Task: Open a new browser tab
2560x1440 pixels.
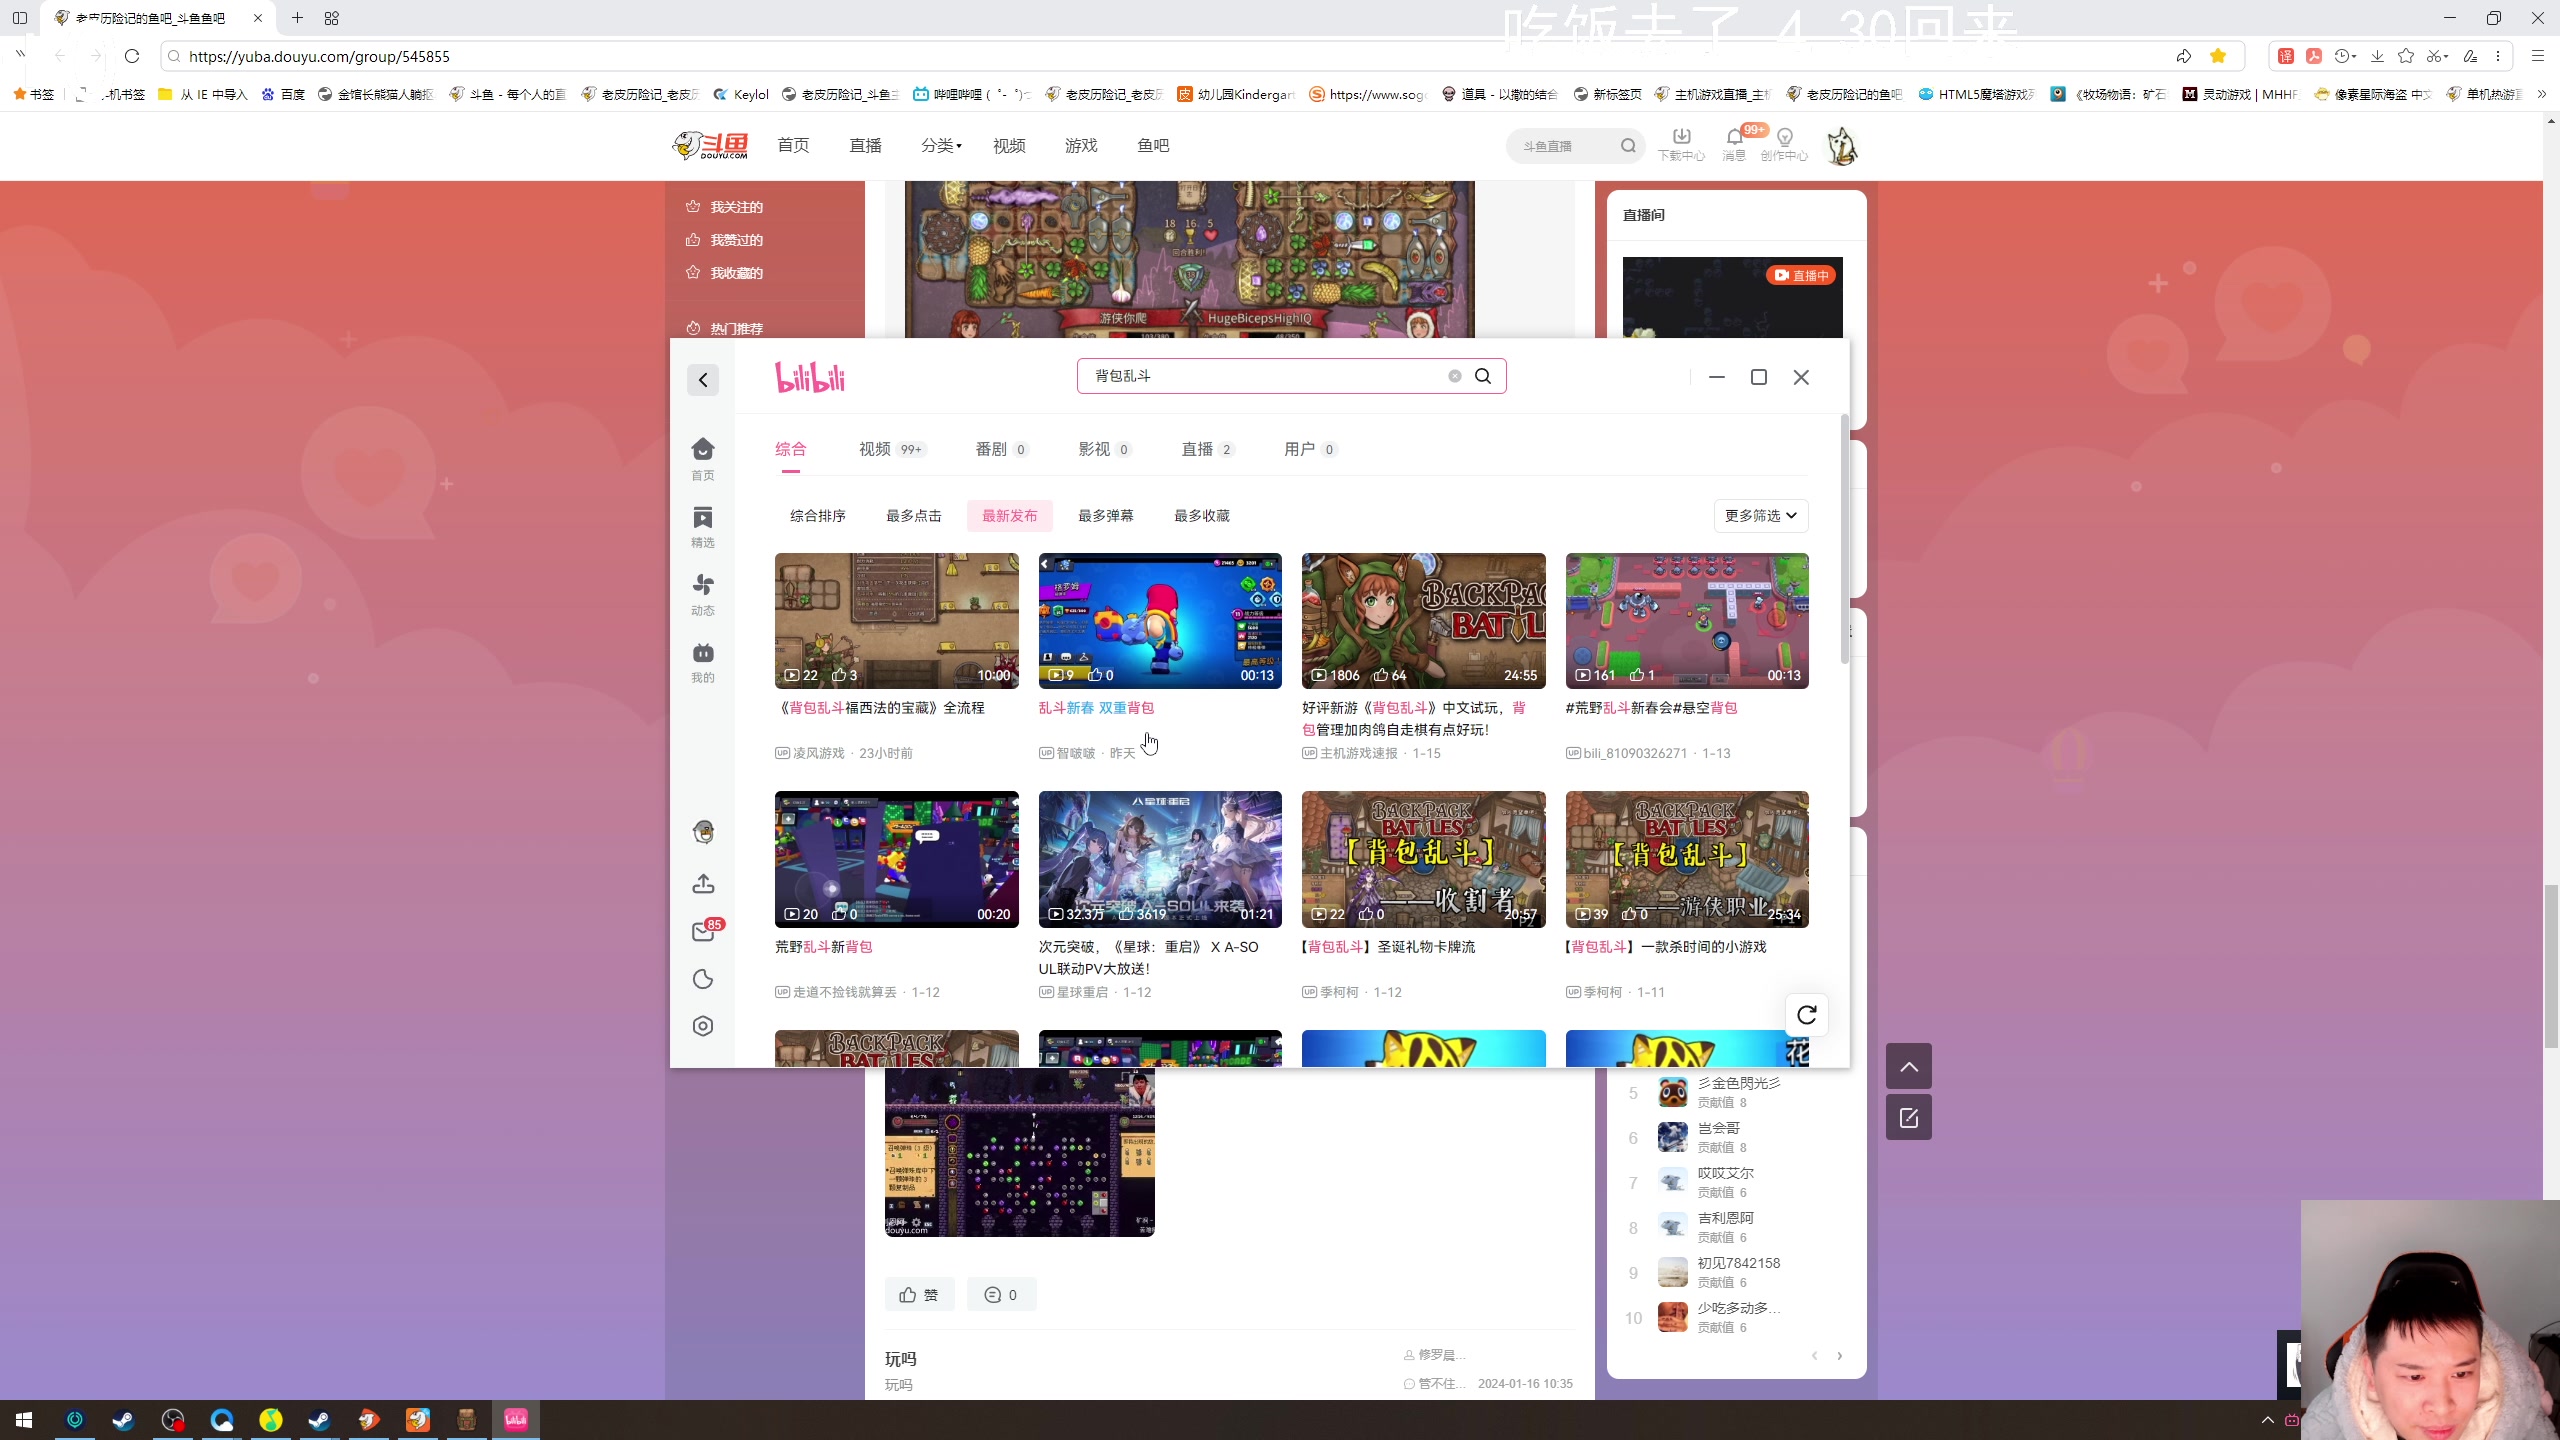Action: click(x=297, y=18)
